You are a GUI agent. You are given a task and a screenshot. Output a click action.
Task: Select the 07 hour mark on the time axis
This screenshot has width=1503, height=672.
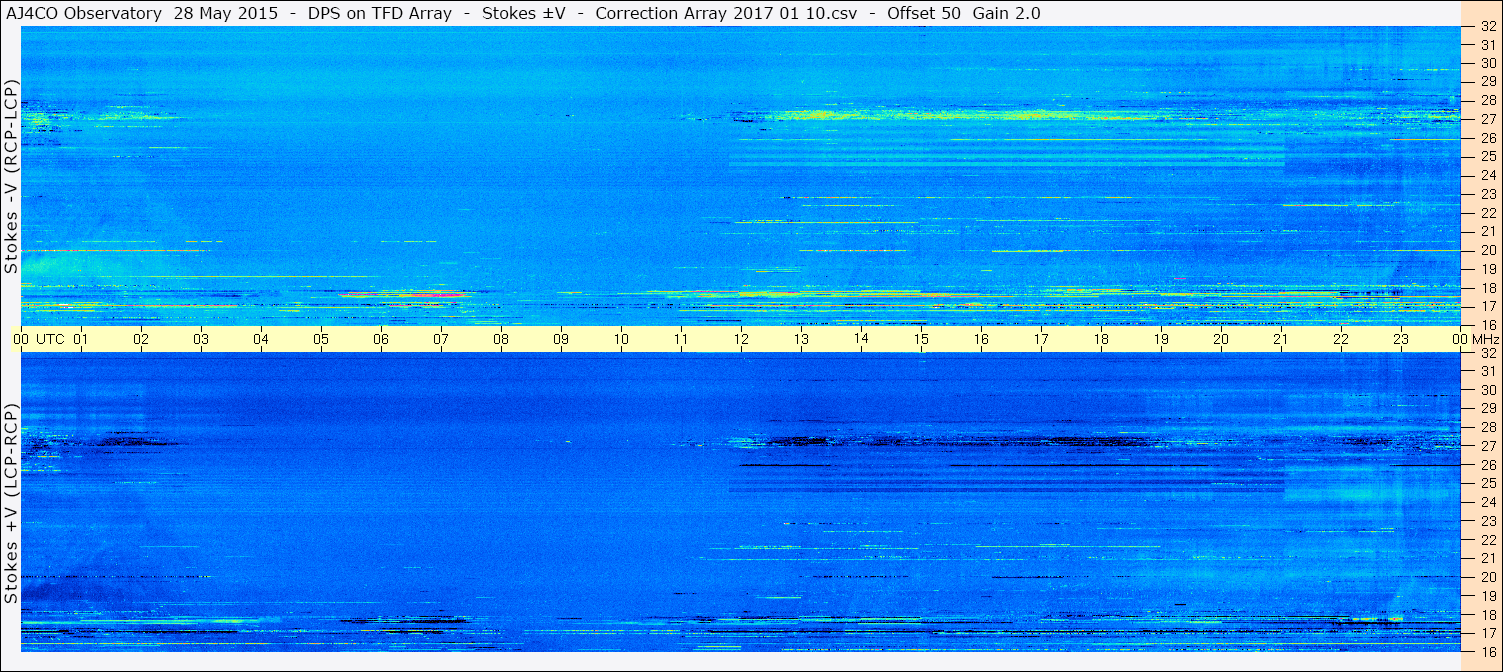coord(441,339)
